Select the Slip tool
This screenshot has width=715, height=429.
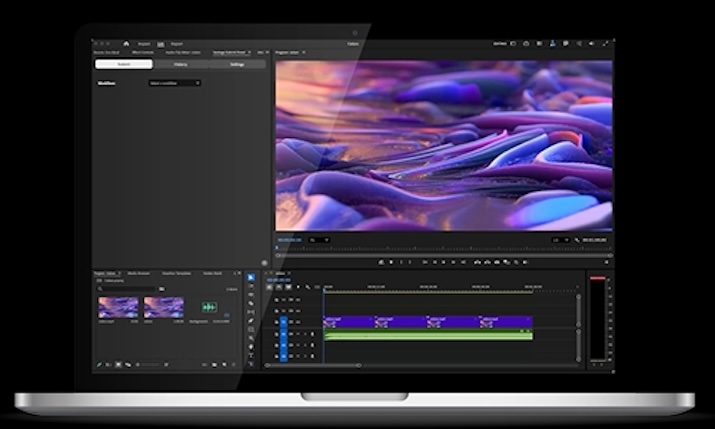click(251, 312)
